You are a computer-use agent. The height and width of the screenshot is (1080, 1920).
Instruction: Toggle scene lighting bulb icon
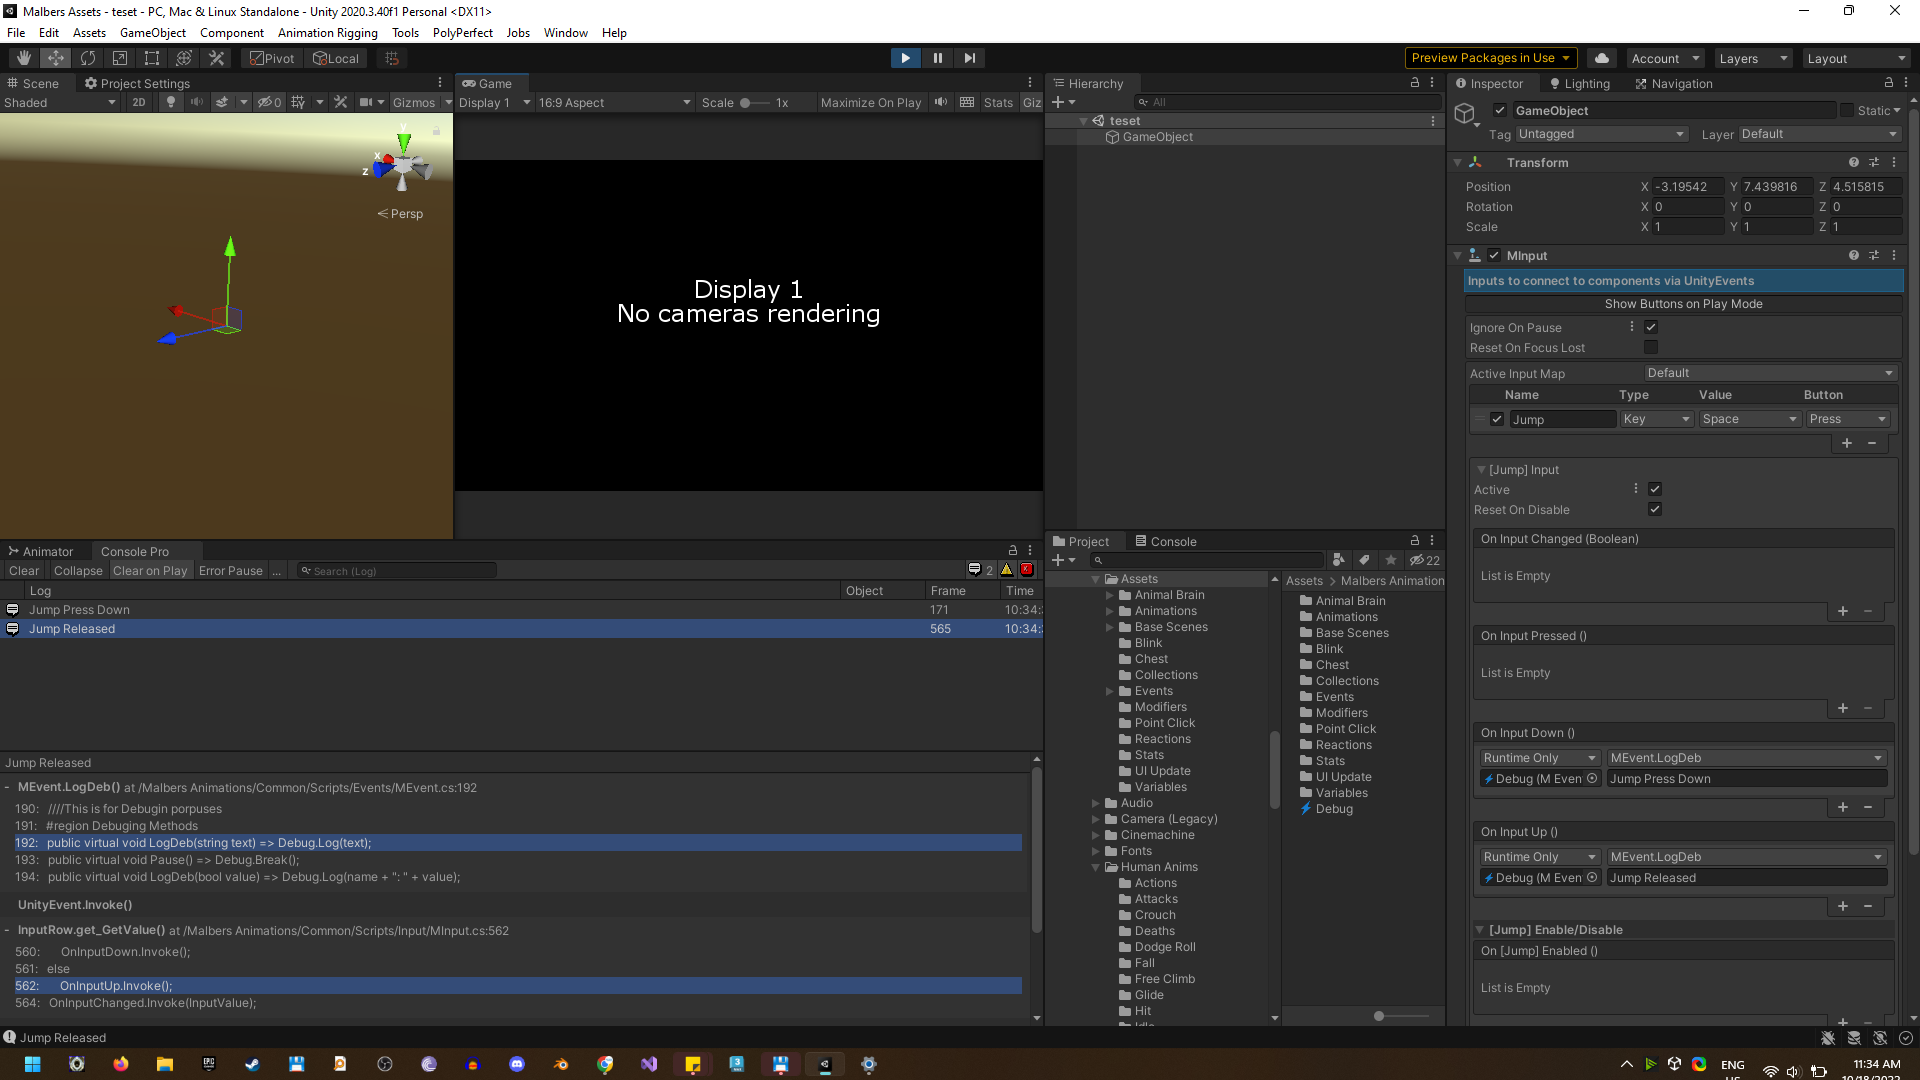[171, 102]
